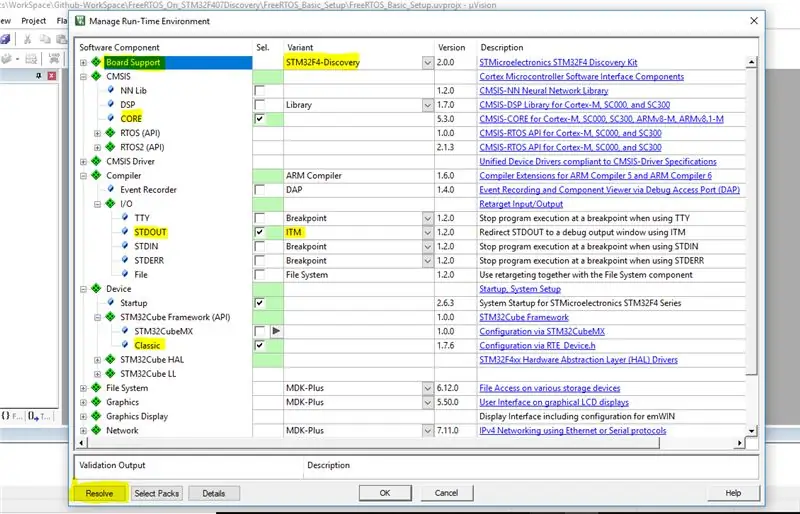This screenshot has height=514, width=800.
Task: Click the Manage Run-Time Environment title icon
Action: 80,21
